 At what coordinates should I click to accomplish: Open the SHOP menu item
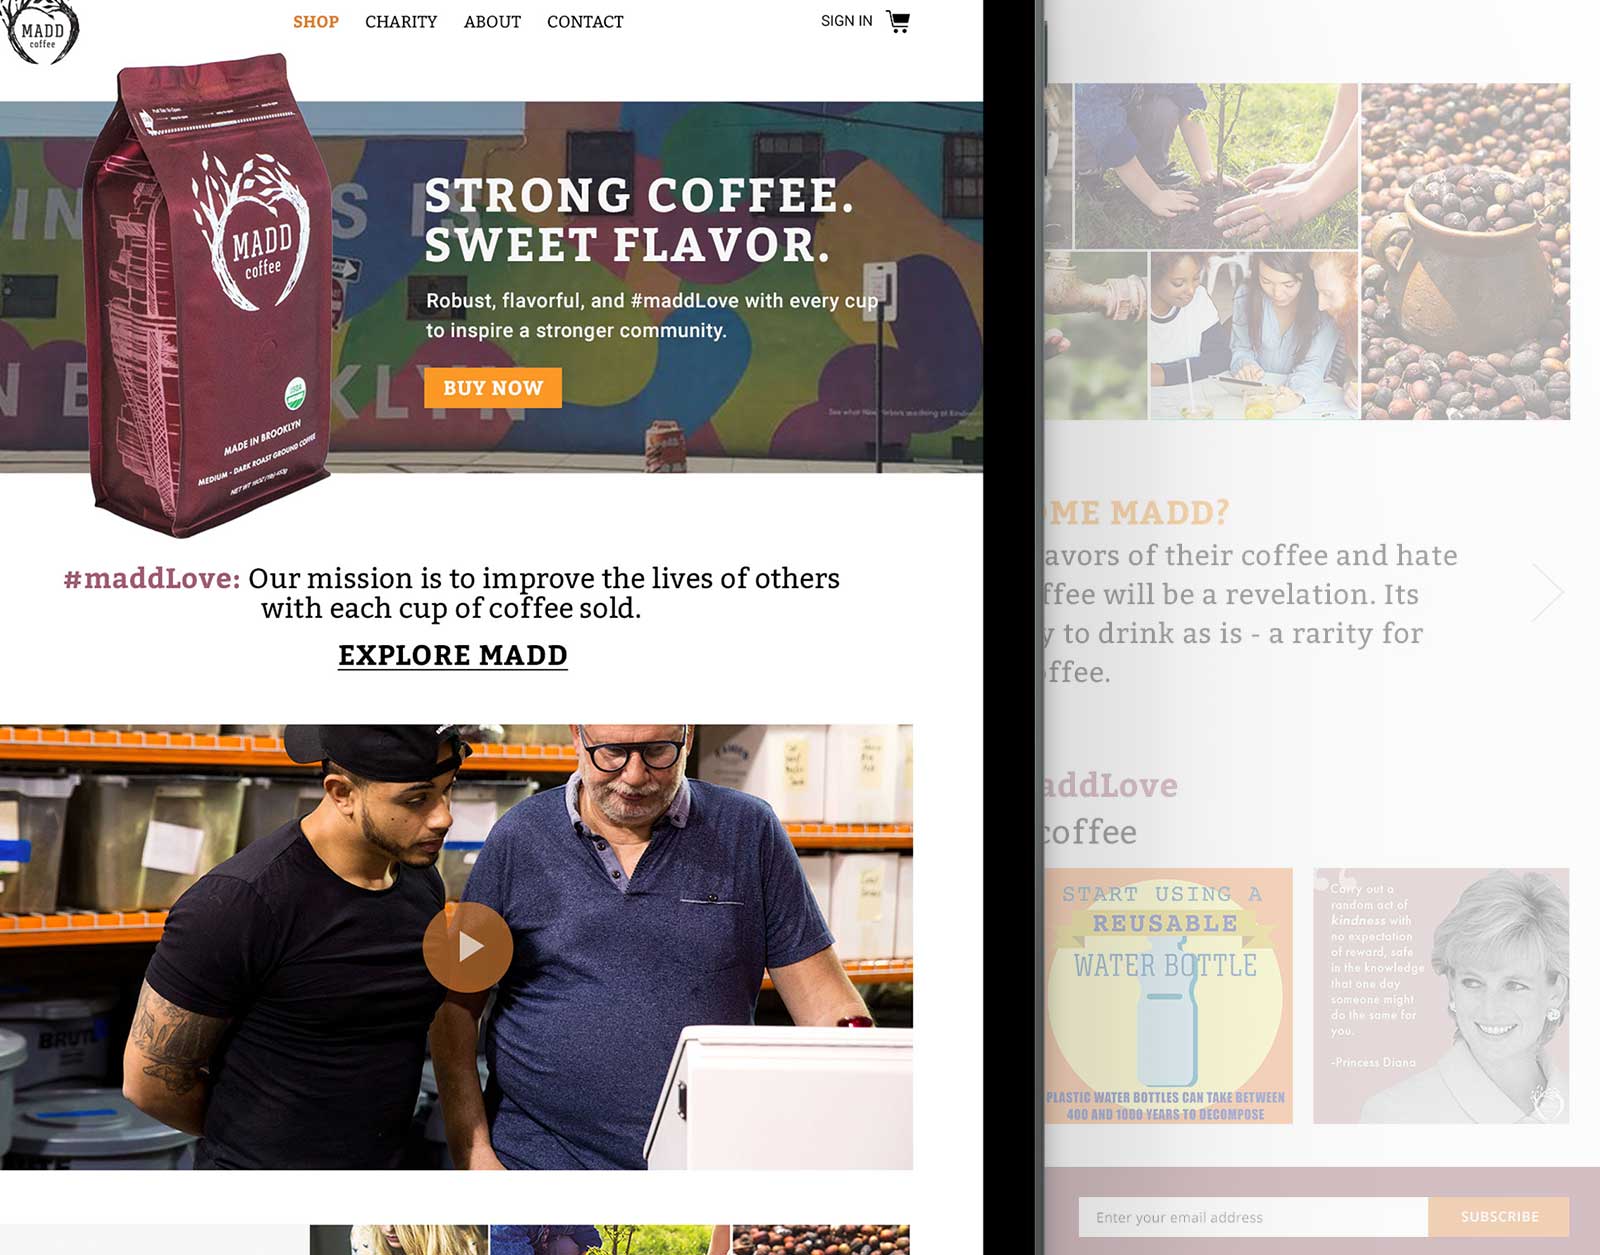(x=316, y=22)
